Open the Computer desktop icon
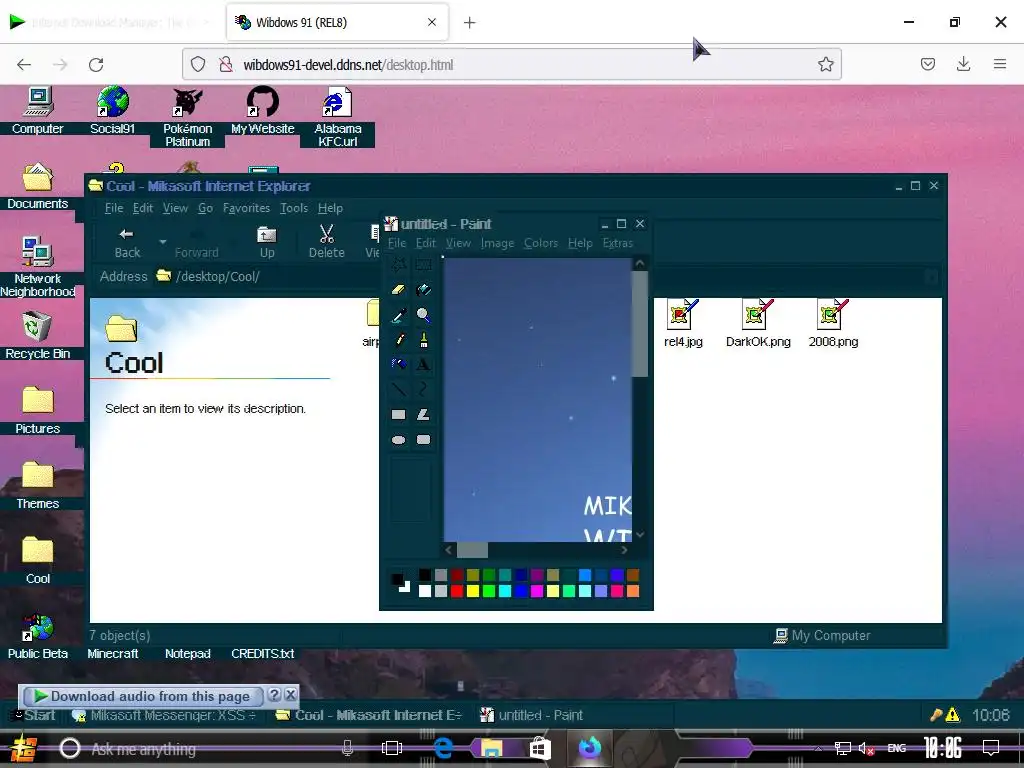Viewport: 1024px width, 768px height. [37, 110]
